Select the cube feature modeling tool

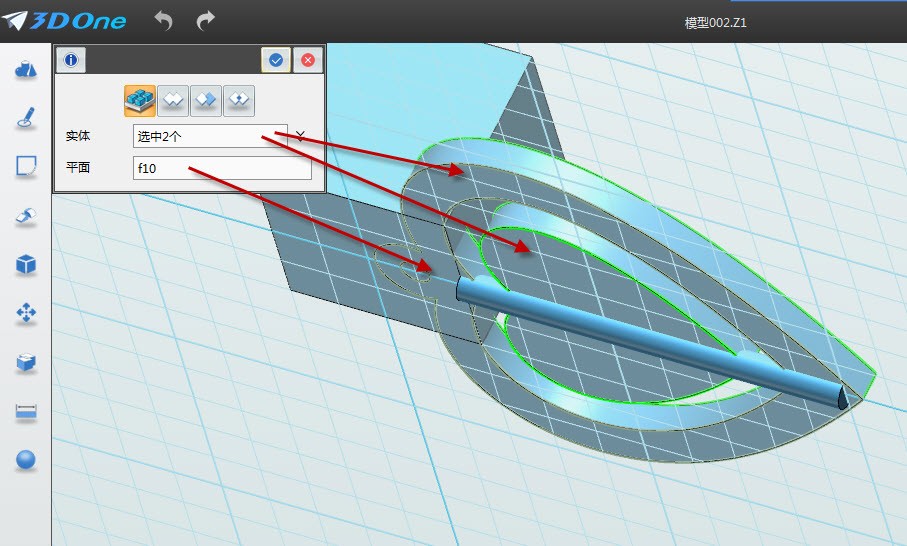tap(26, 264)
